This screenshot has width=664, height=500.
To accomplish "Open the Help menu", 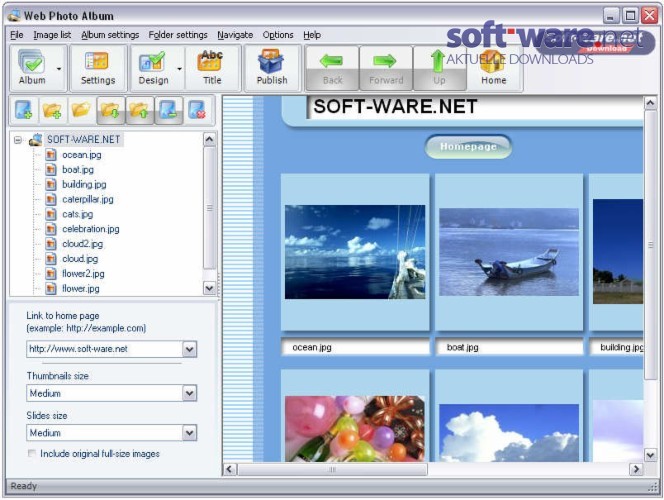I will [312, 35].
